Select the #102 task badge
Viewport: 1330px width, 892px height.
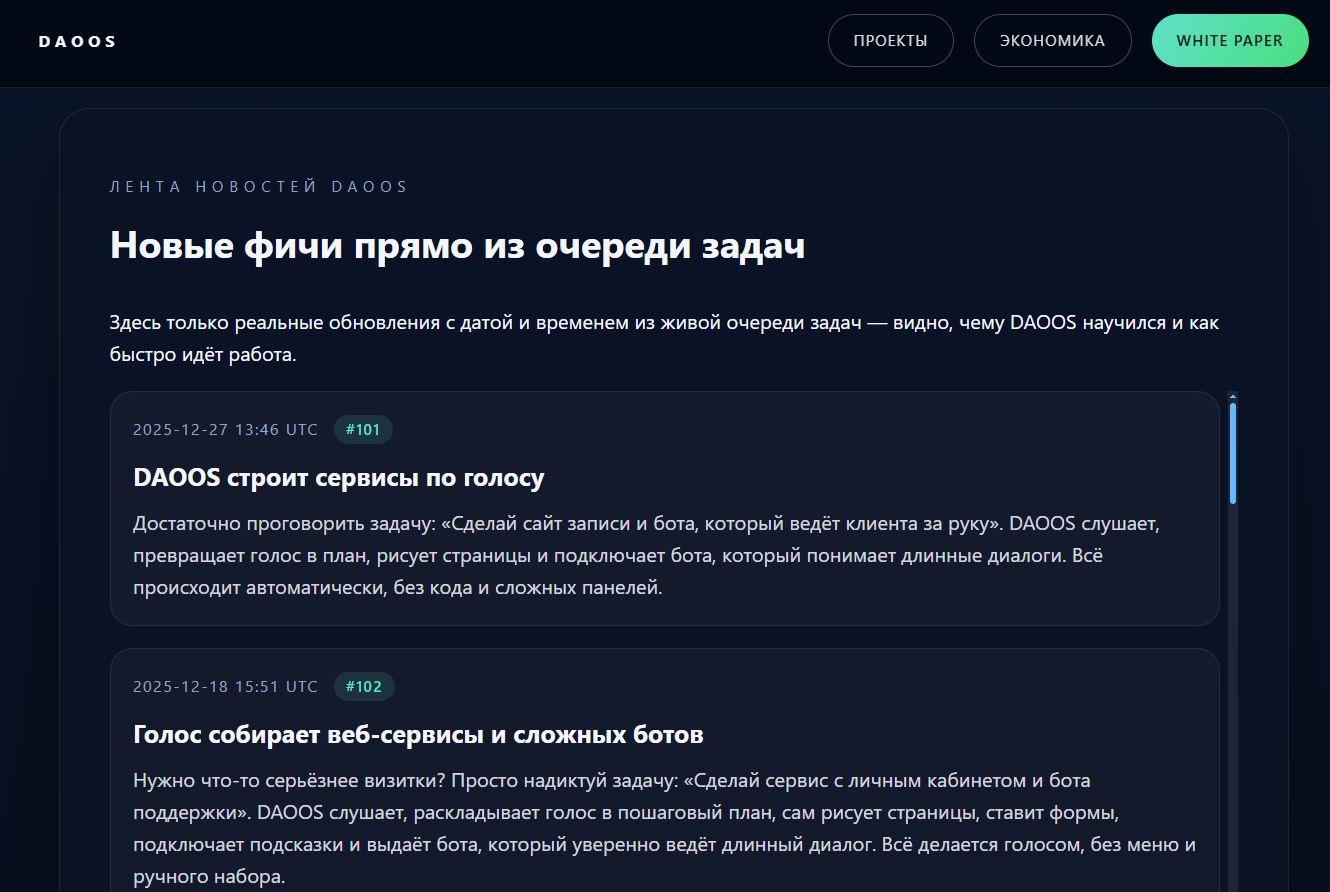(x=364, y=687)
